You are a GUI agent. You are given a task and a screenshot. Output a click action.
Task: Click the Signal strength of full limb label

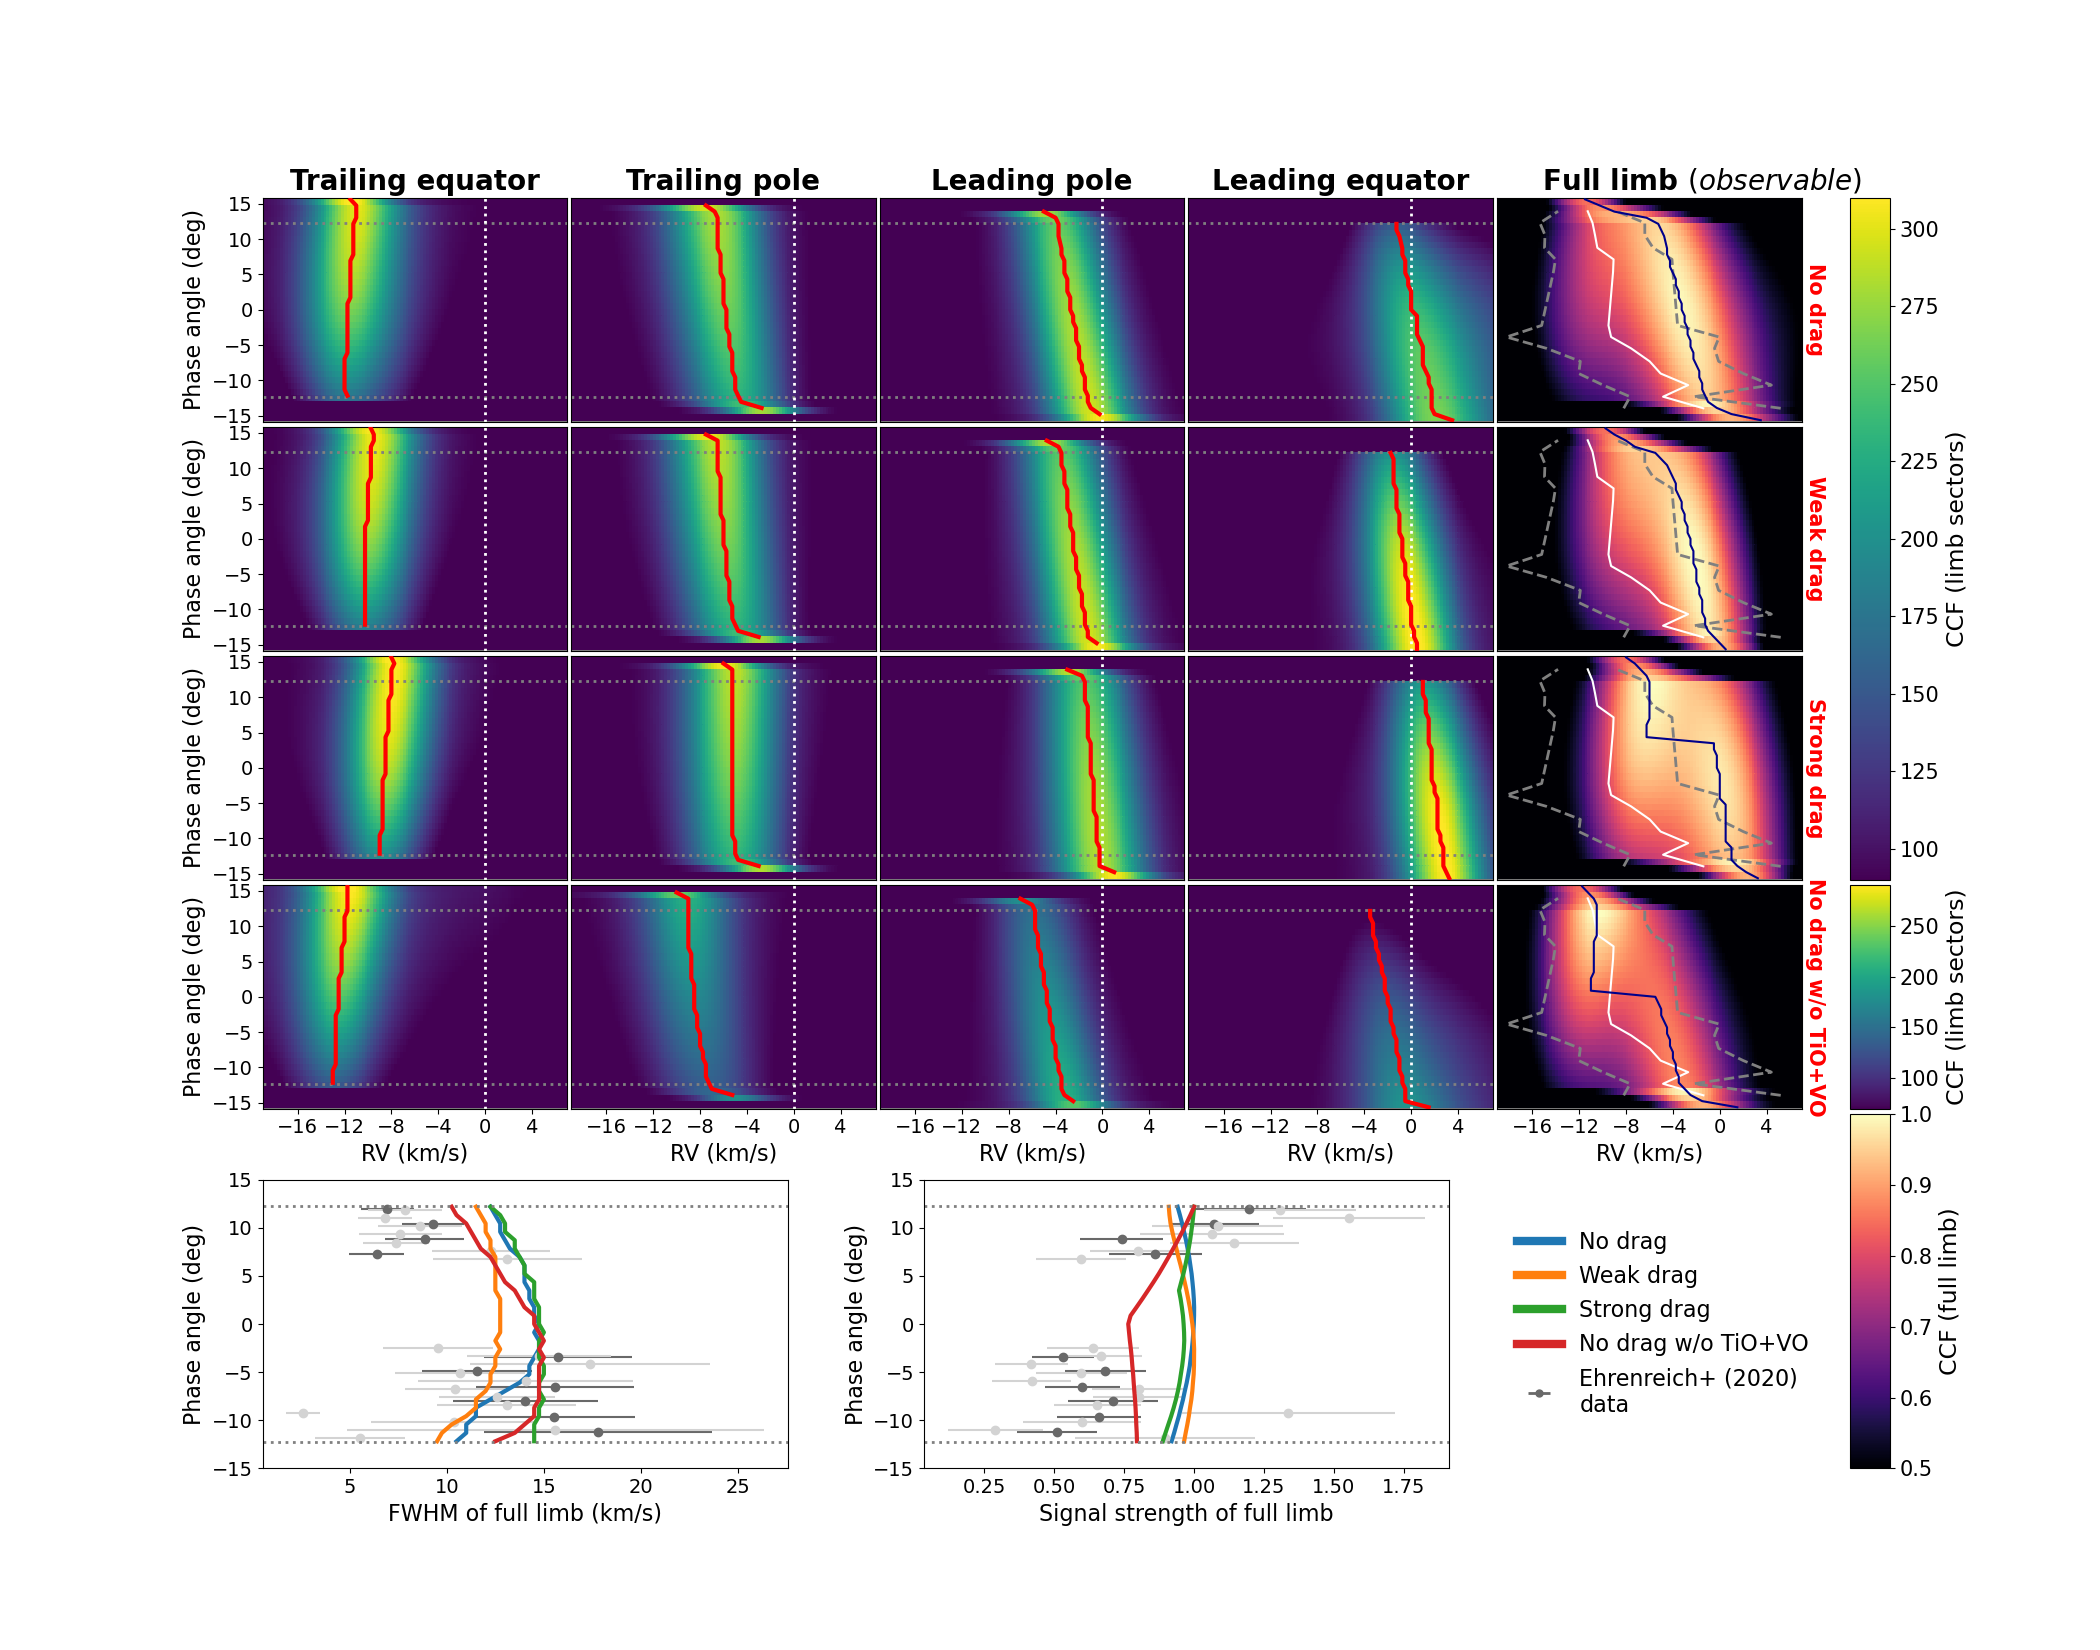pos(1185,1513)
